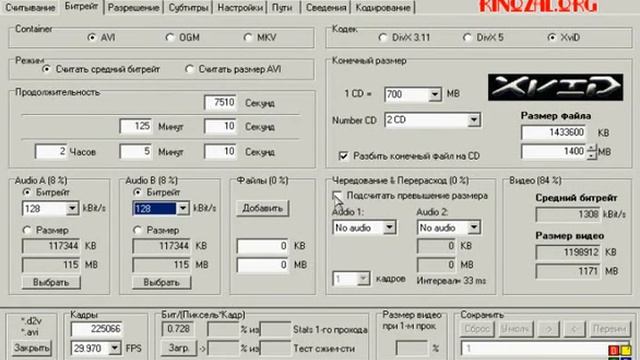Screen dimensions: 640x360
Task: Decrease file size MB with down stepper
Action: click(x=591, y=156)
